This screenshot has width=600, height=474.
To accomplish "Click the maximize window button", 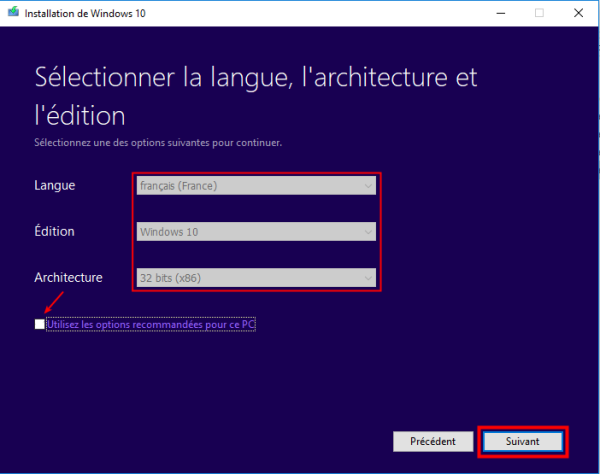I will click(x=539, y=12).
